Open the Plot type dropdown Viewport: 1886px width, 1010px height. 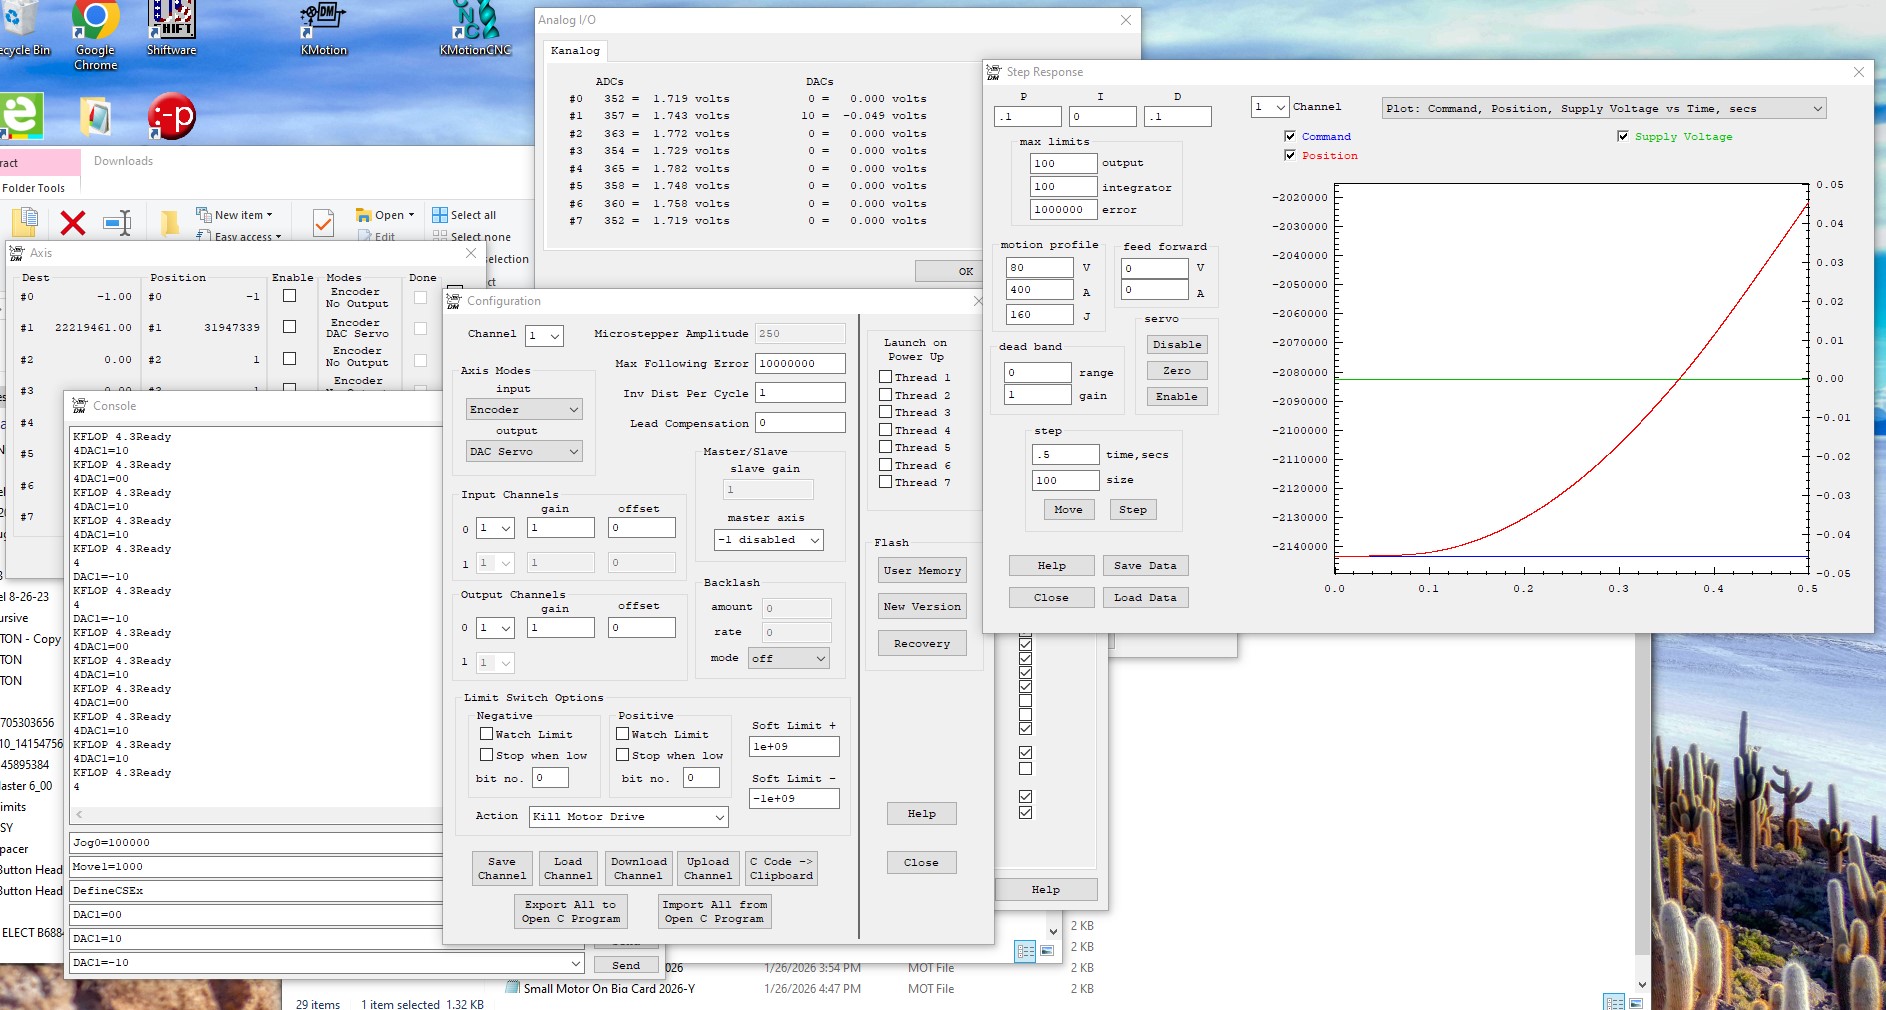[1603, 108]
